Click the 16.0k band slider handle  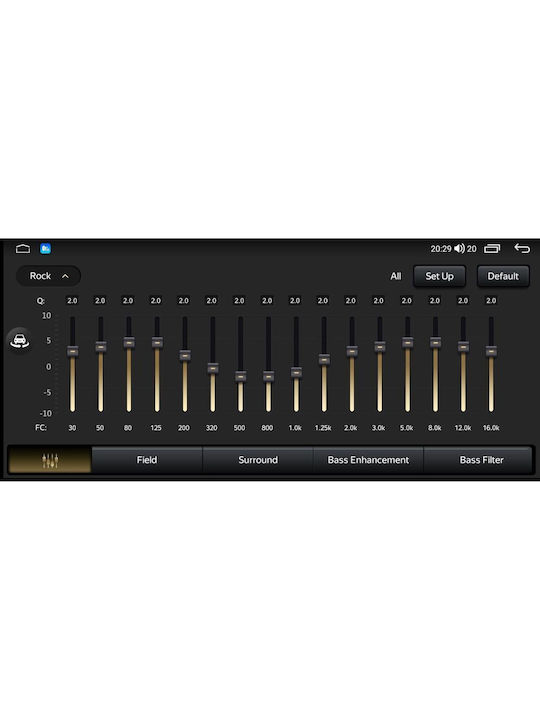(x=491, y=351)
